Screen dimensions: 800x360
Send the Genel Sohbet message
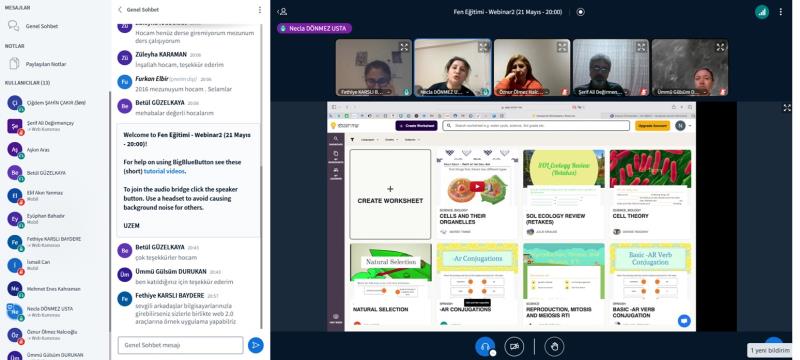coord(256,345)
